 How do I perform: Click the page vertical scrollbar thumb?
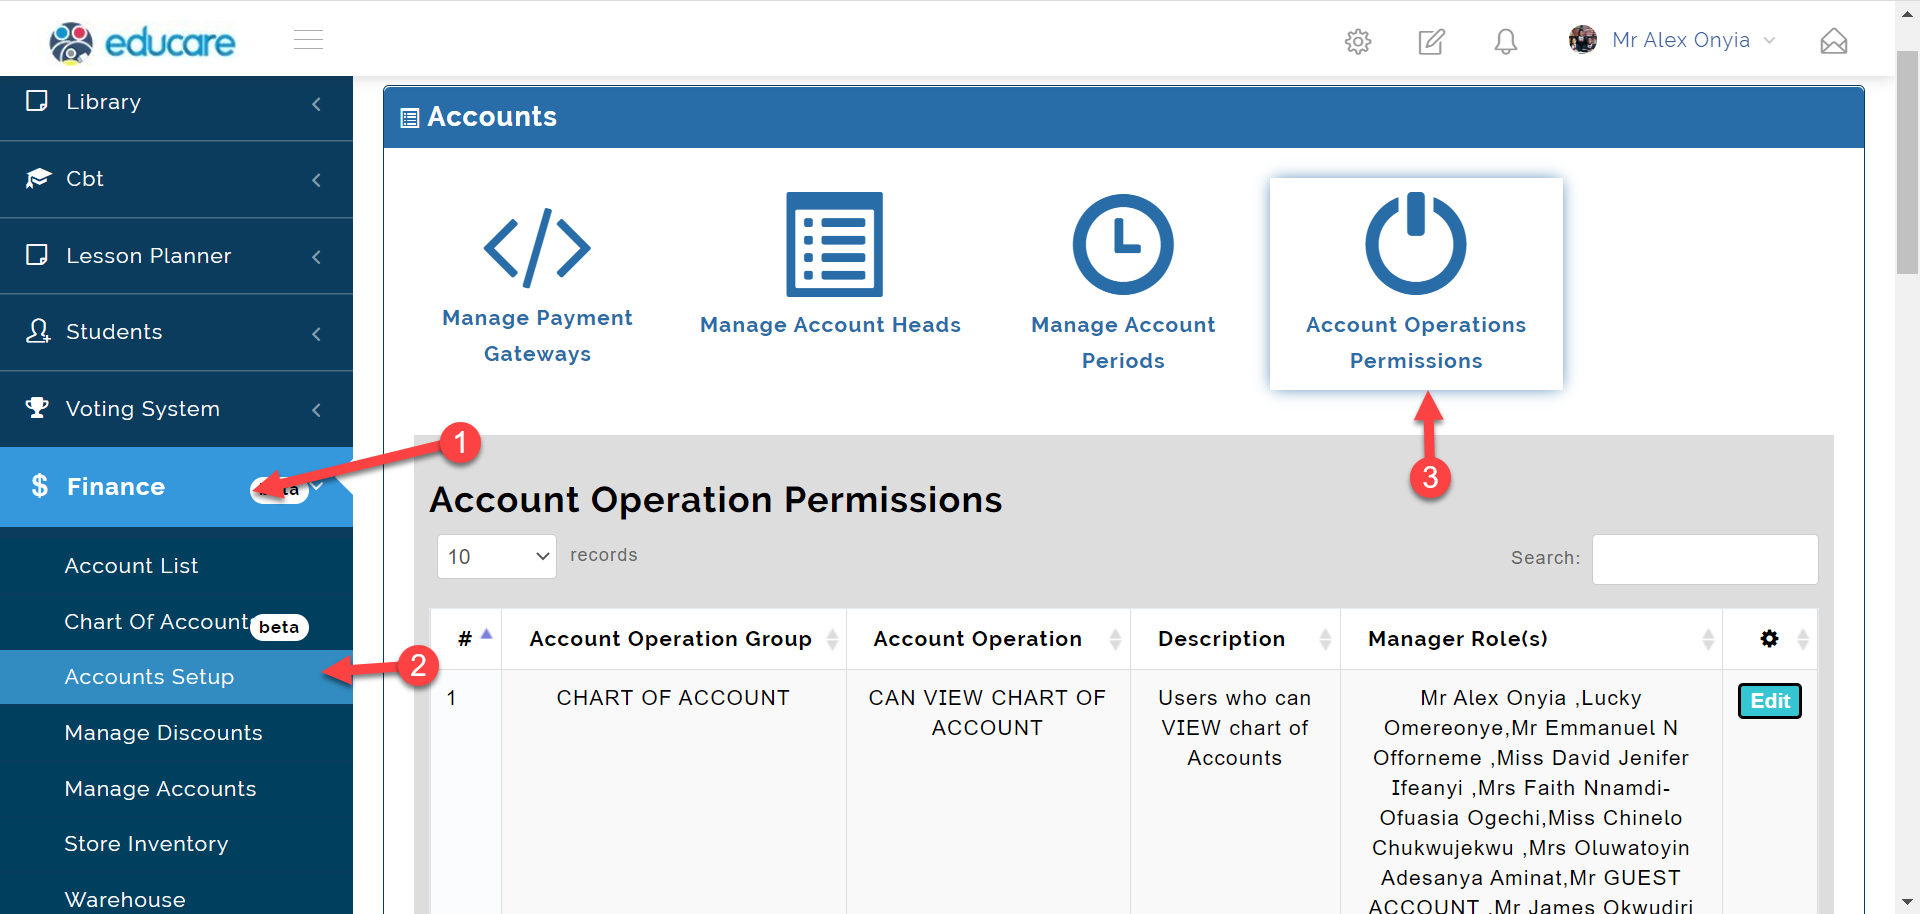(1907, 160)
